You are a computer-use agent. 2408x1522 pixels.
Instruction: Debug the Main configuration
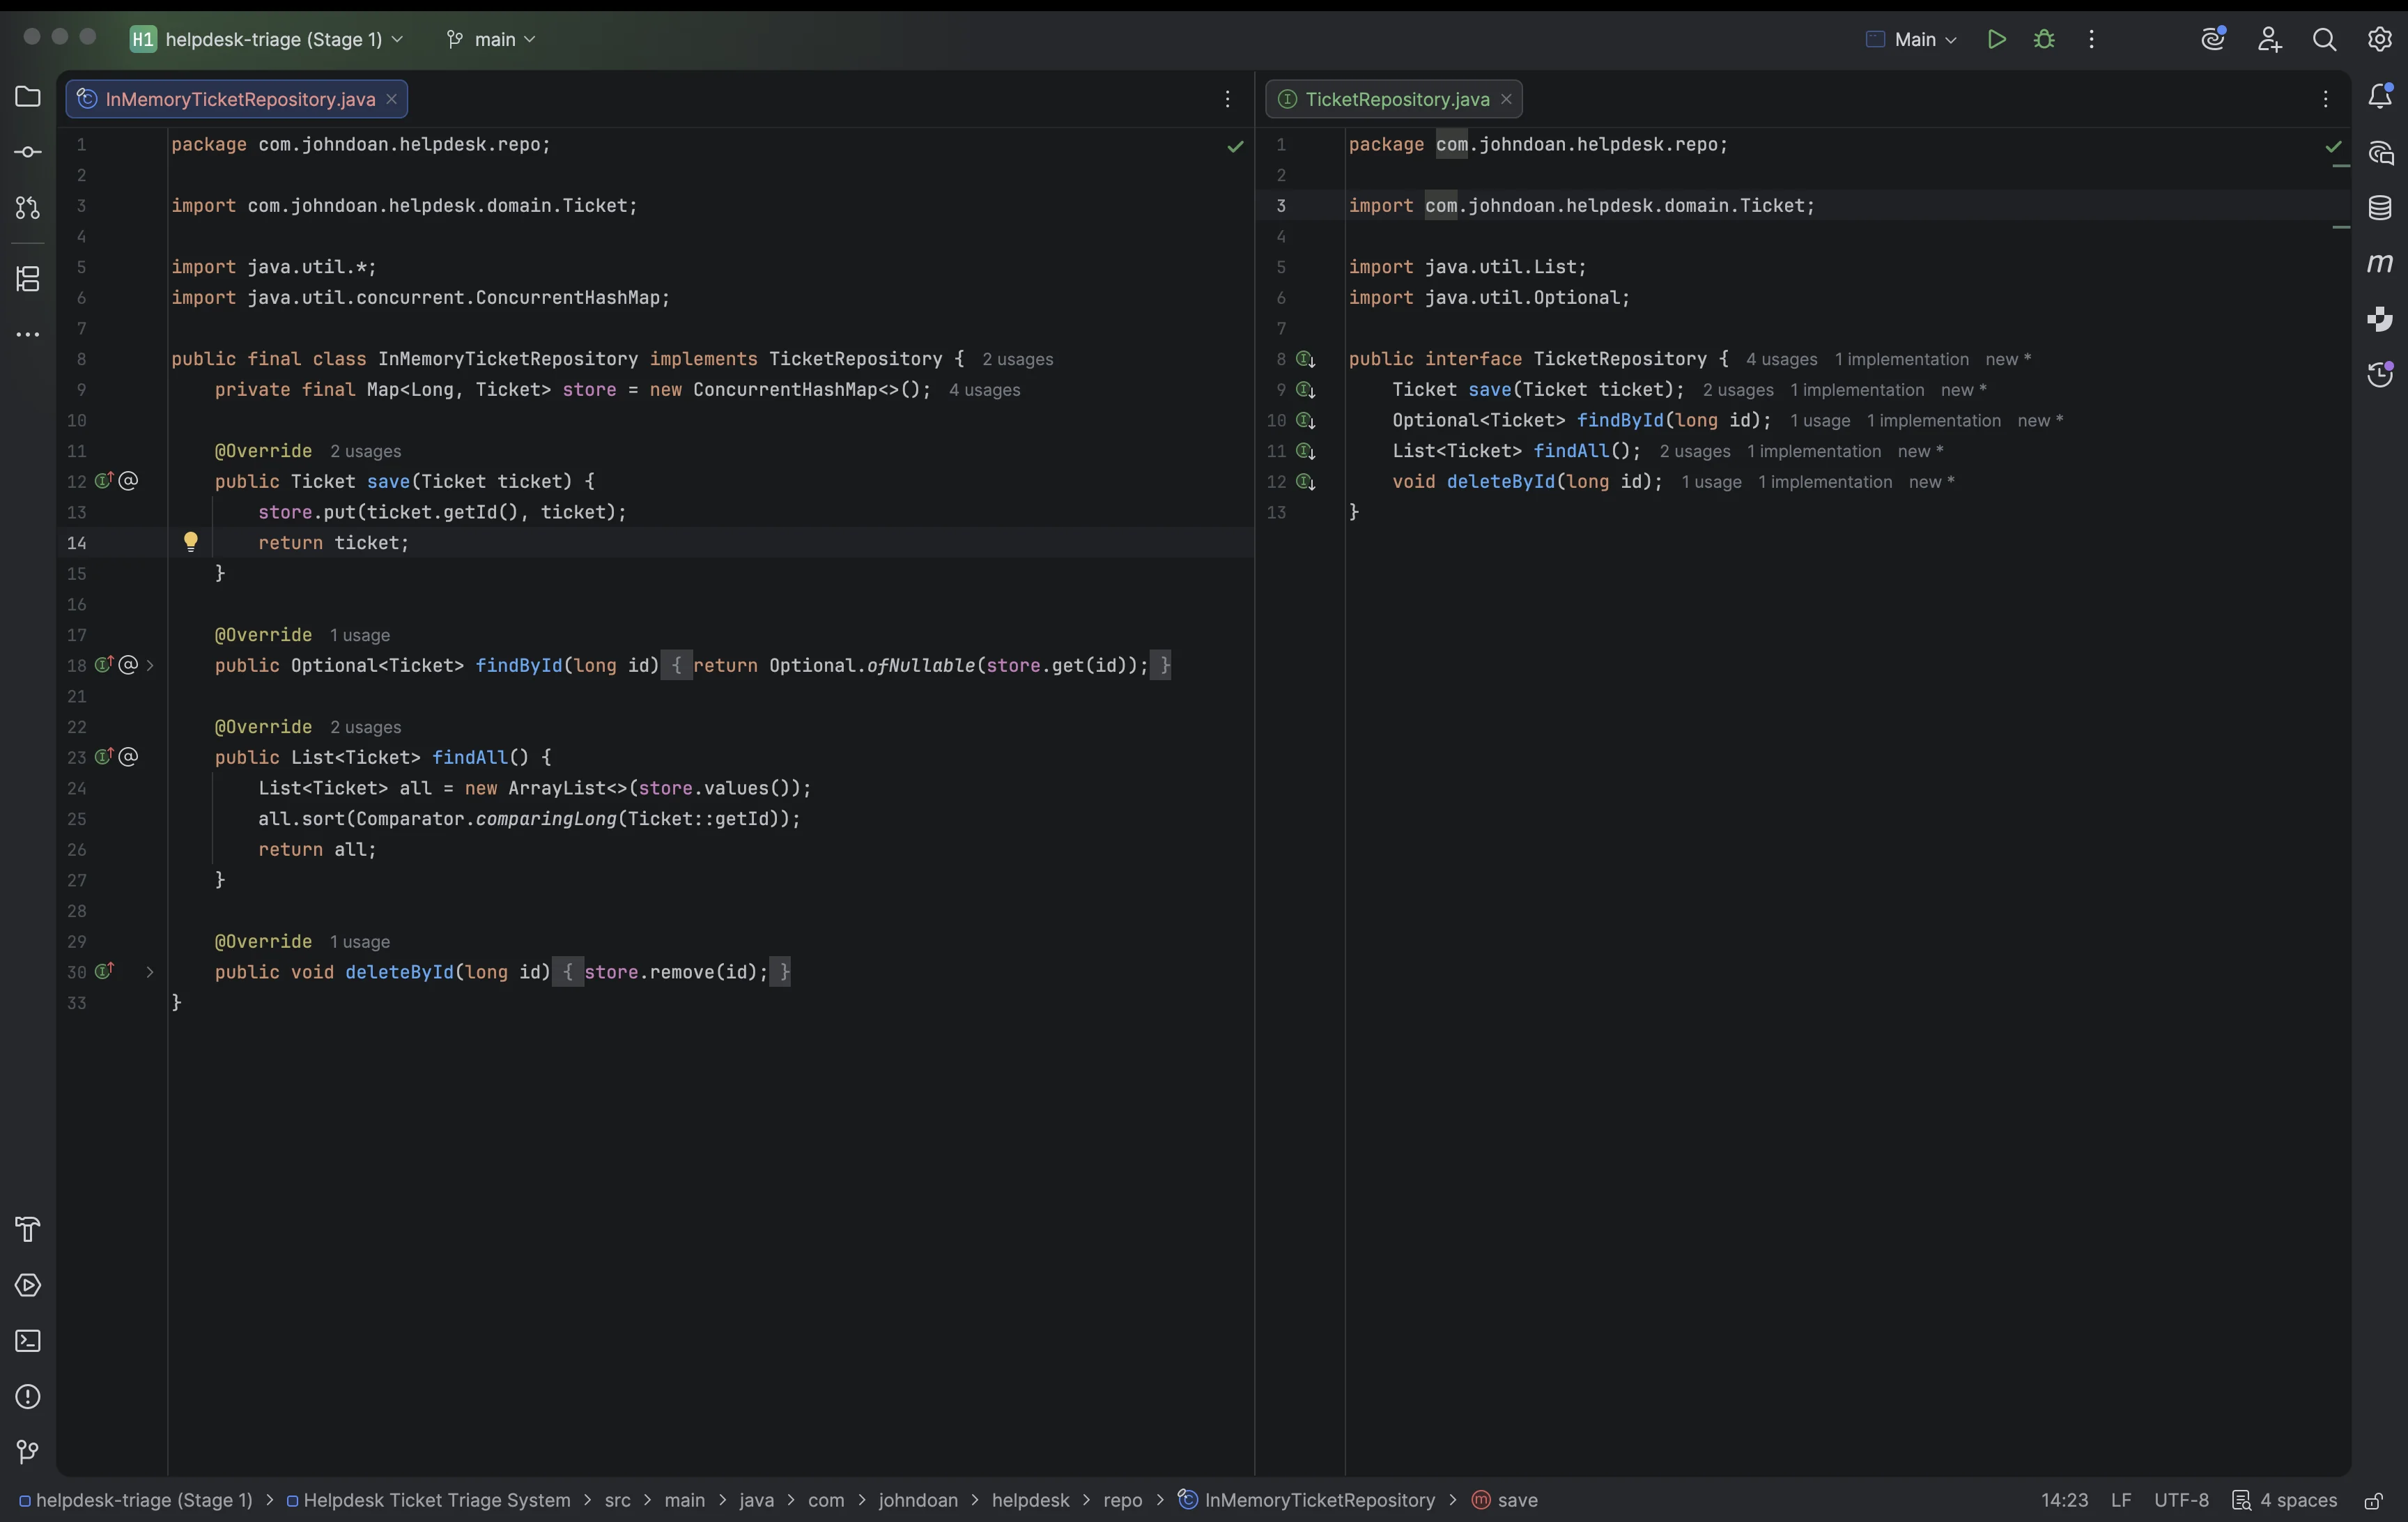pos(2044,39)
